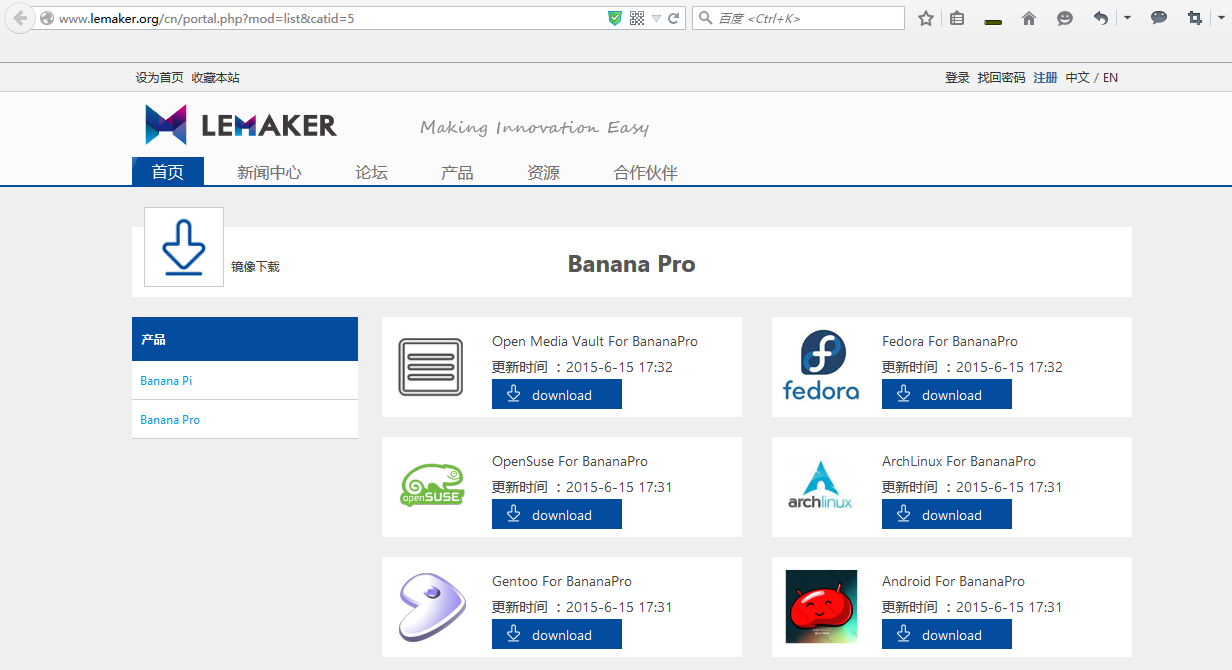This screenshot has height=670, width=1232.
Task: Click title Gentoo For BananaPro
Action: coord(562,581)
